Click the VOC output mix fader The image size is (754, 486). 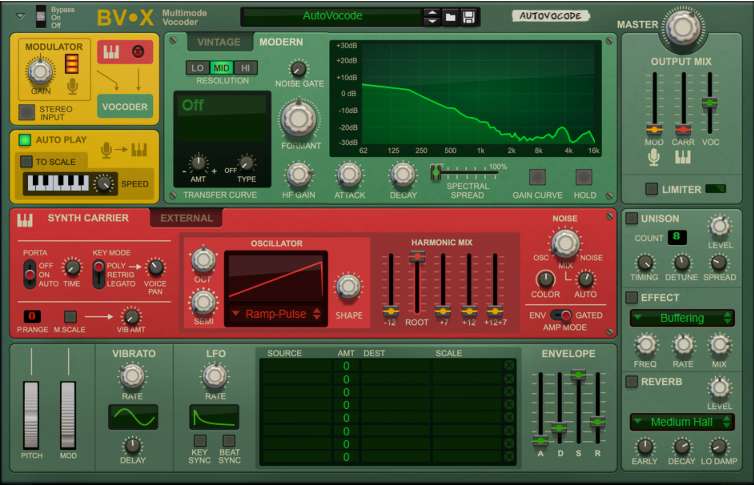pos(709,102)
